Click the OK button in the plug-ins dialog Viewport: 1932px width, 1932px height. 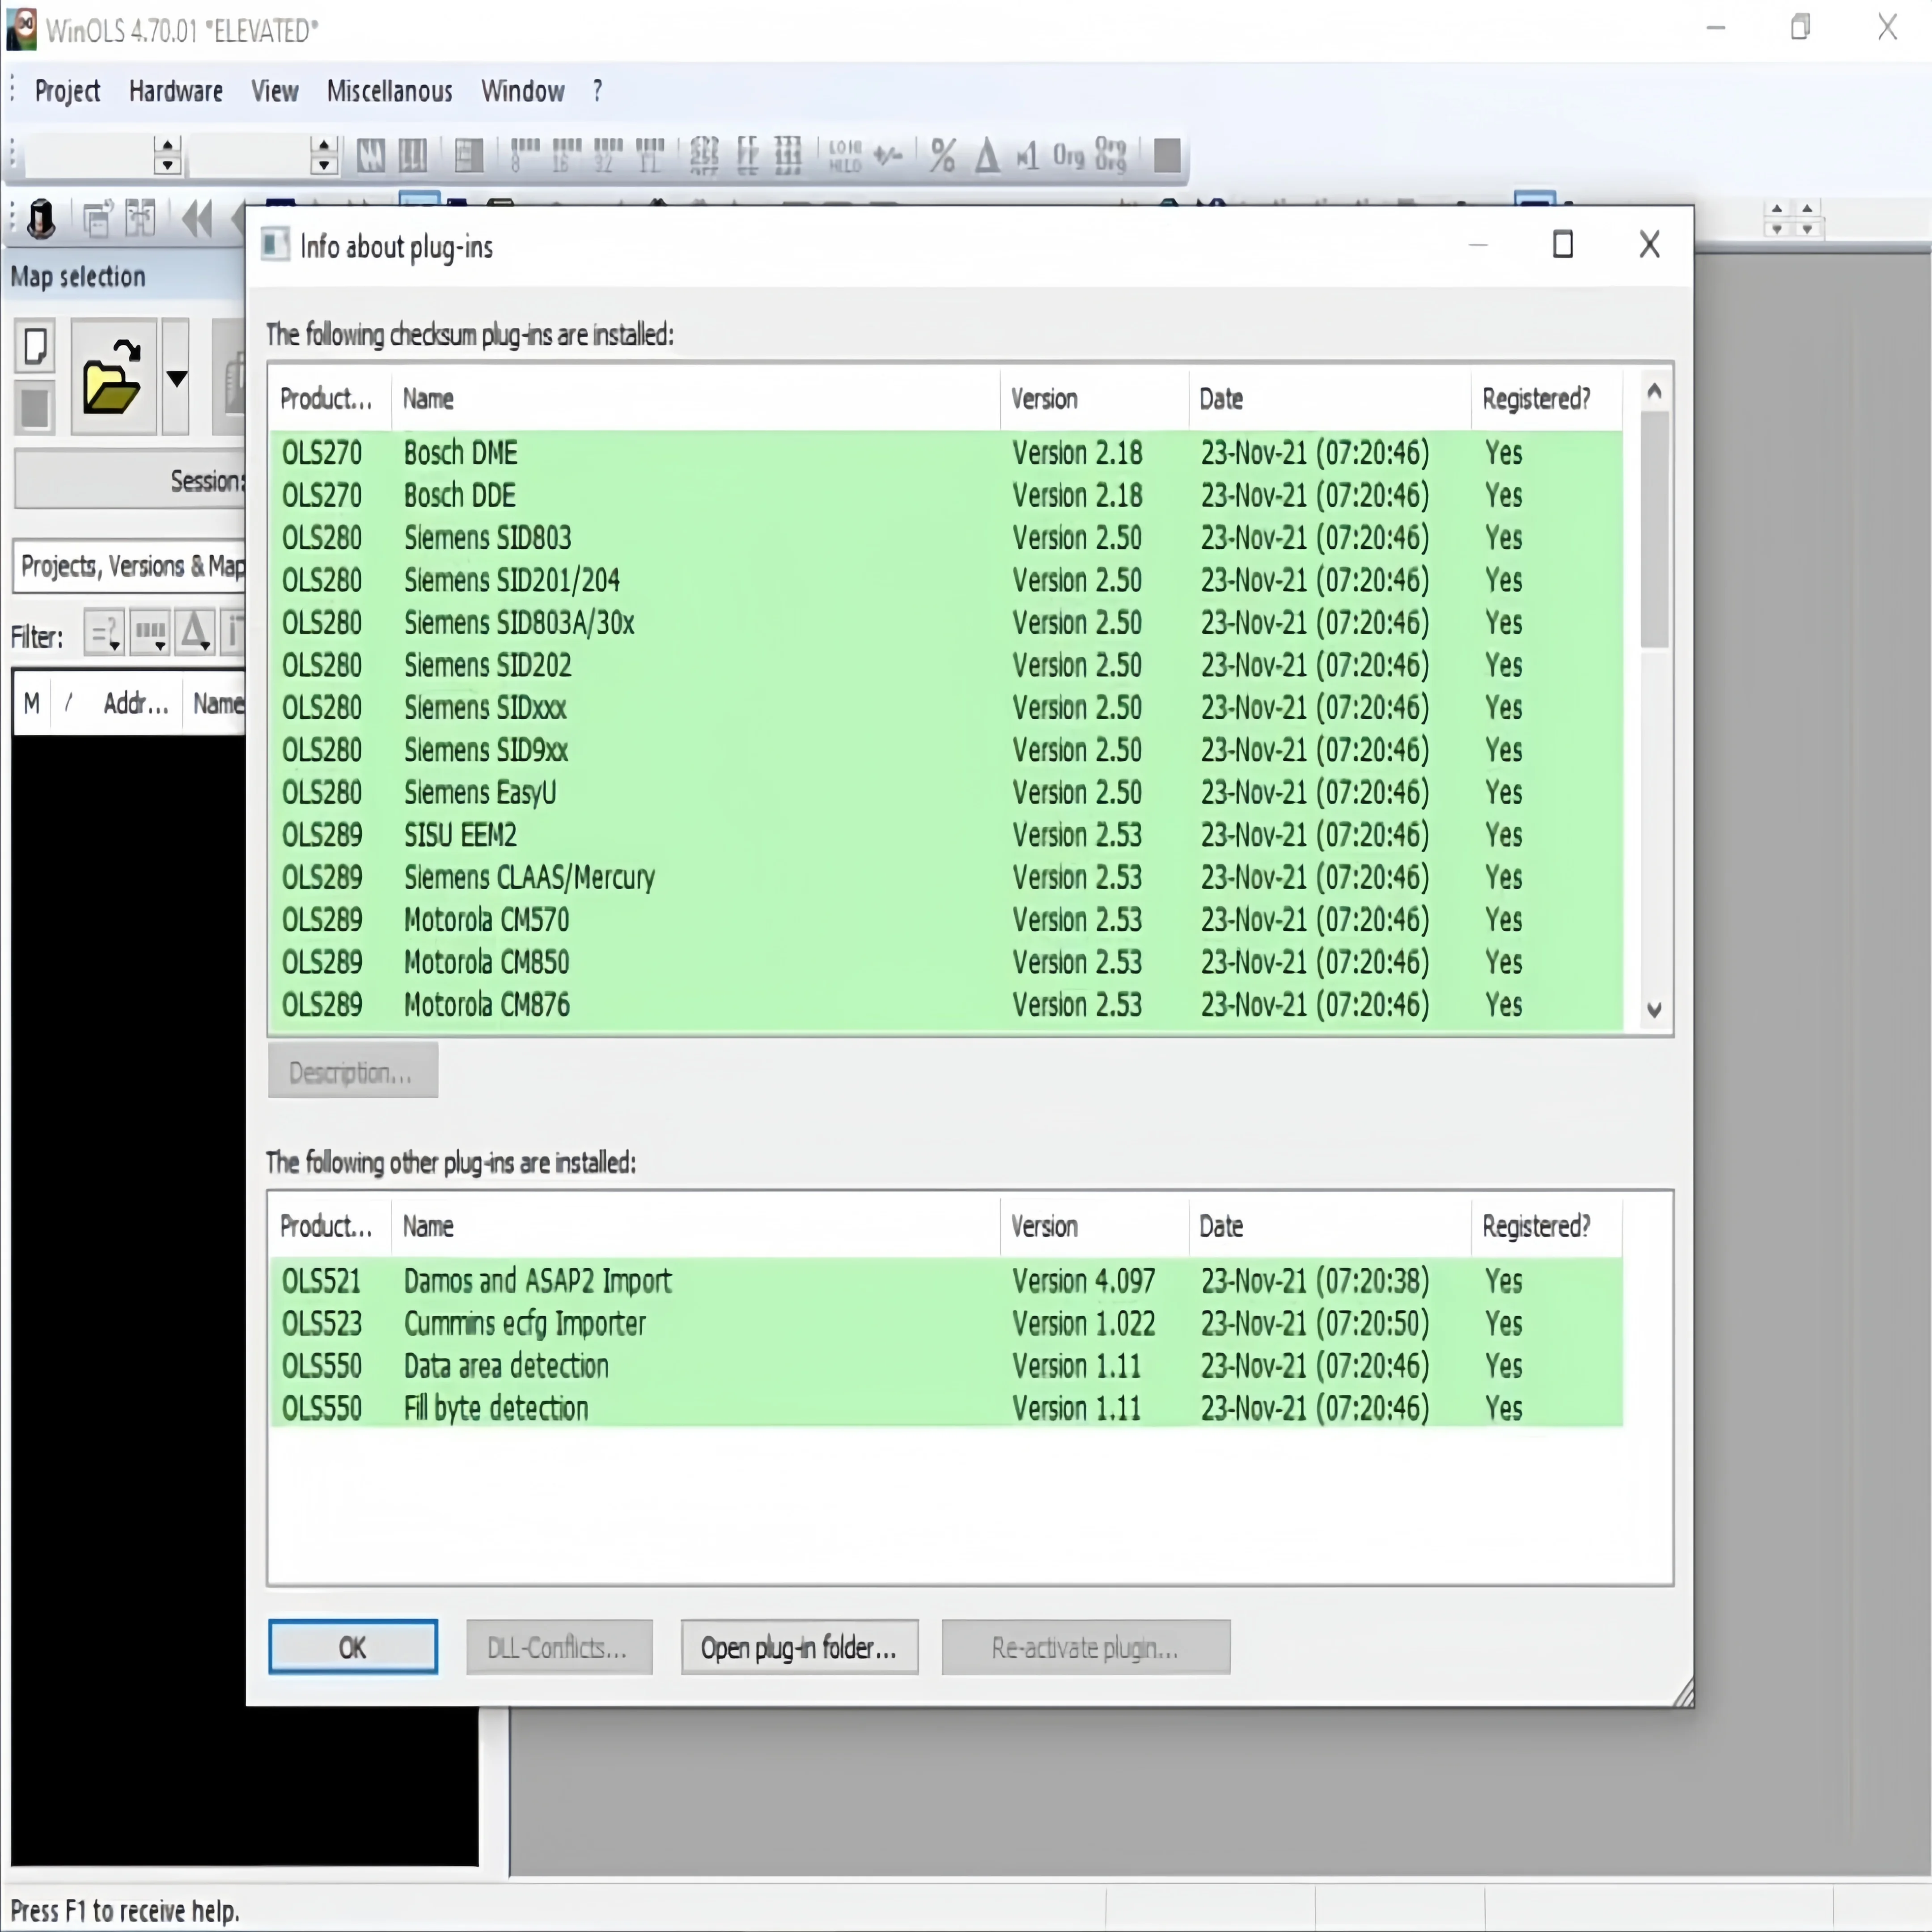[x=352, y=1647]
